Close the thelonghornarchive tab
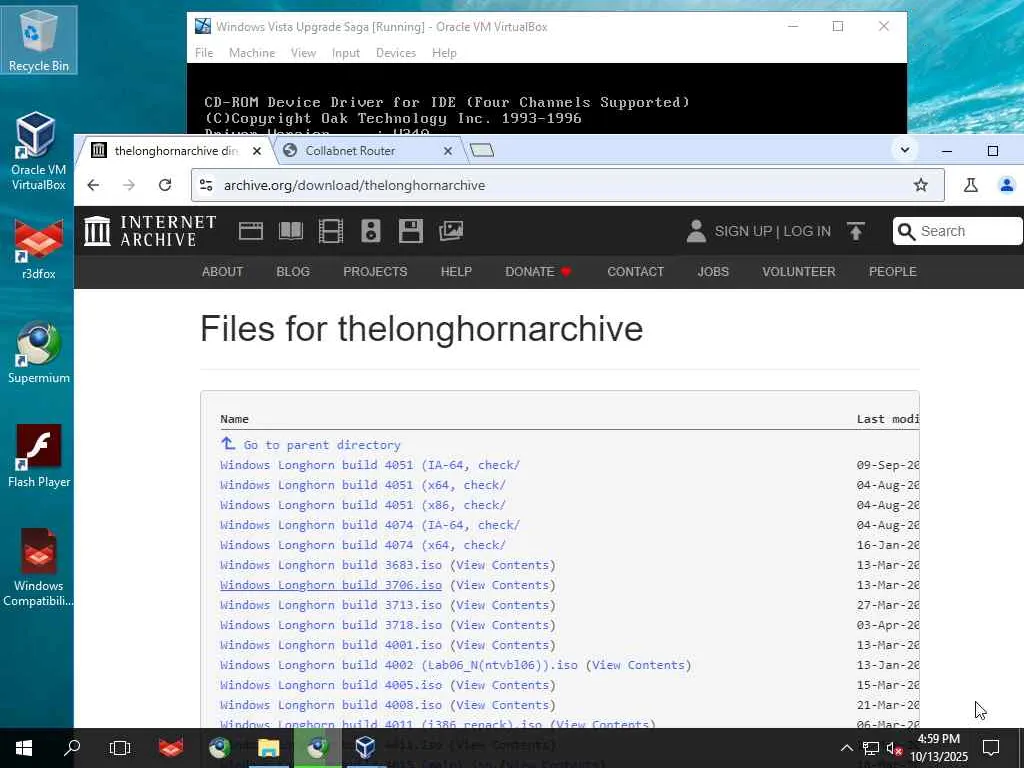Screen dimensions: 1024x768 (257, 151)
